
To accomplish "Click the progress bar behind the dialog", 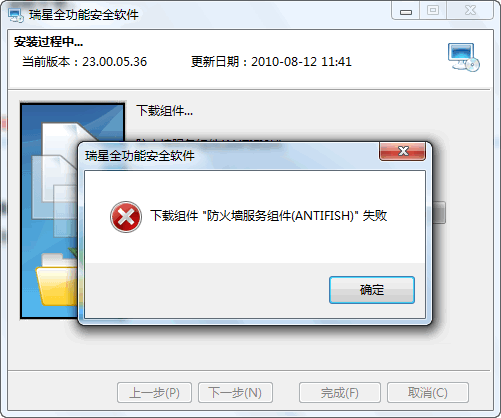I will coord(439,212).
